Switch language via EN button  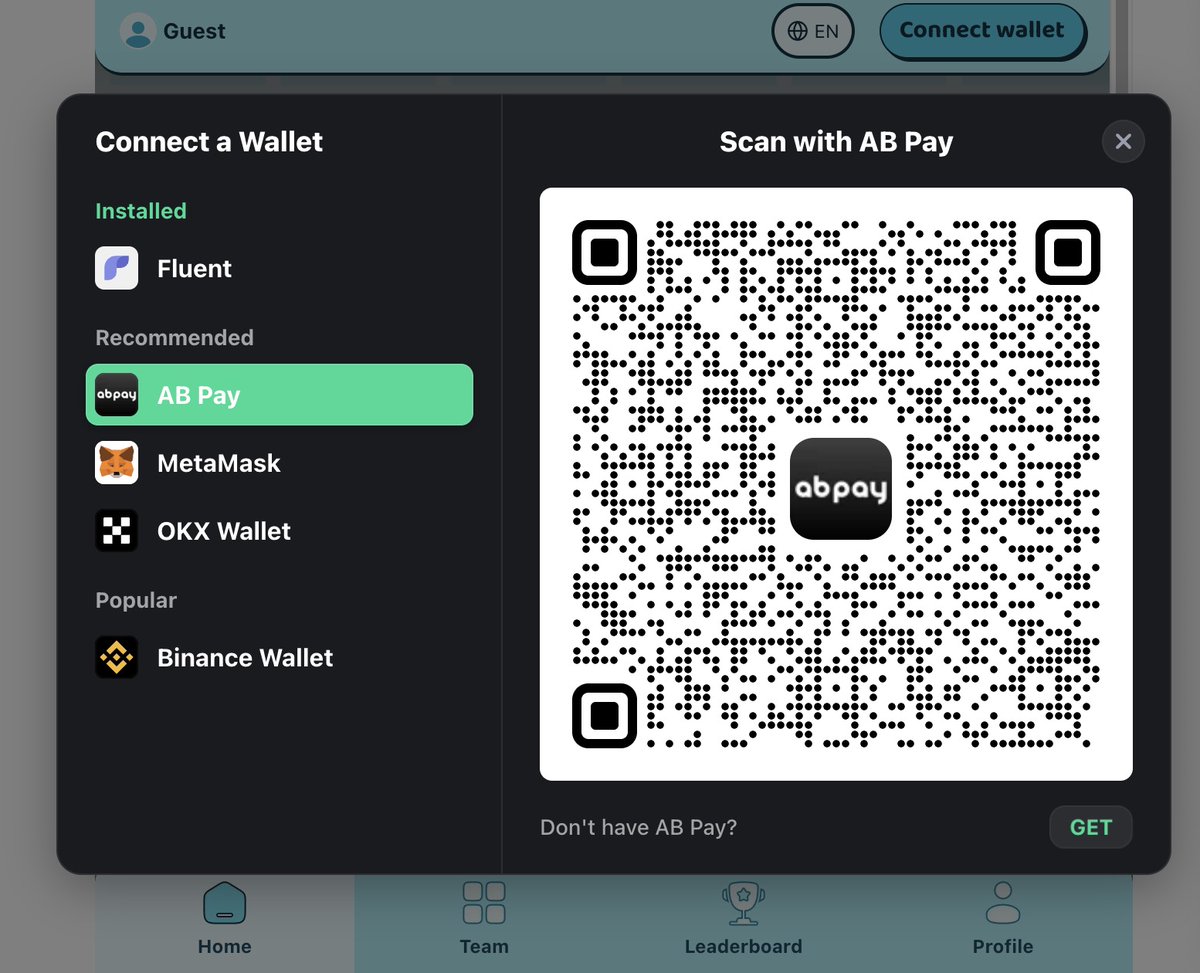[x=813, y=31]
